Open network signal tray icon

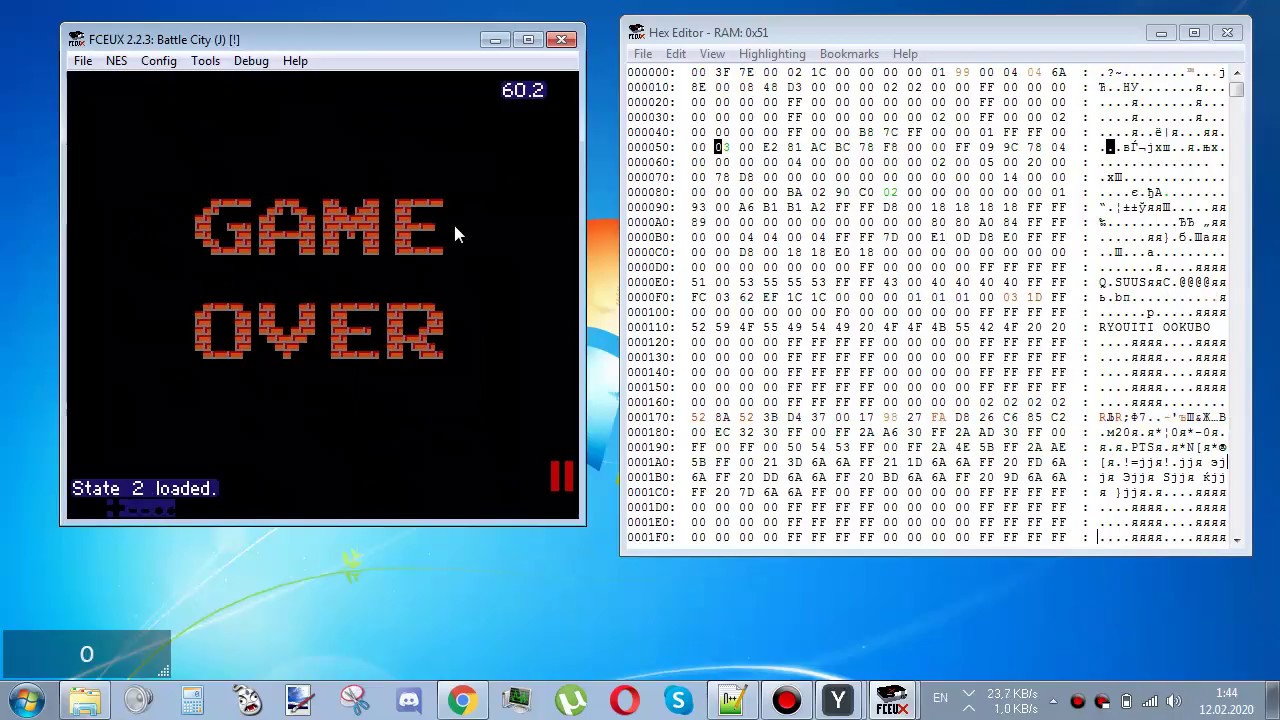(1151, 701)
